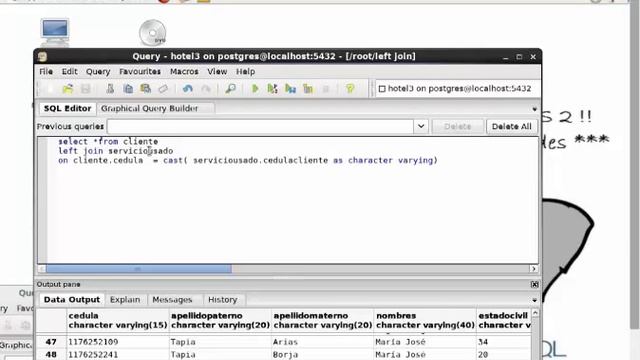Viewport: 640px width, 360px height.
Task: Open the Edit menu
Action: point(69,71)
